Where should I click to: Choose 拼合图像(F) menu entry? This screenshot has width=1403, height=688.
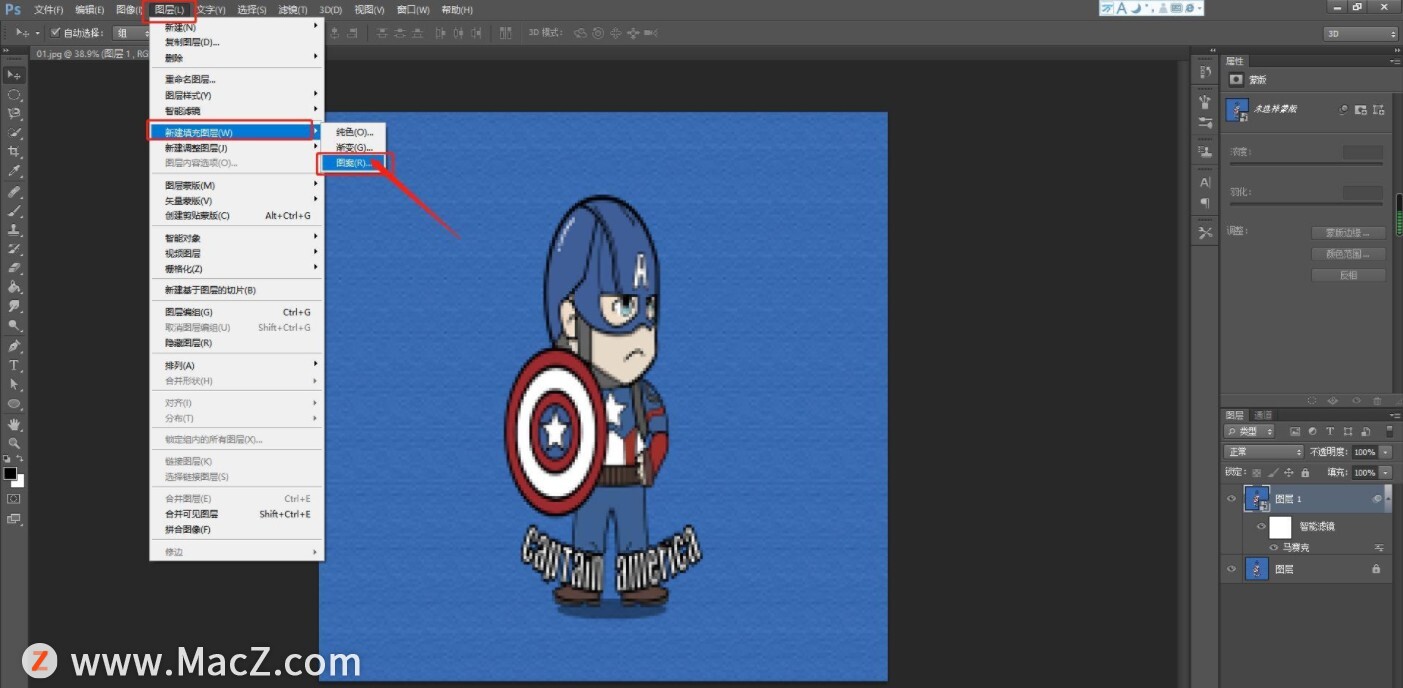click(237, 529)
